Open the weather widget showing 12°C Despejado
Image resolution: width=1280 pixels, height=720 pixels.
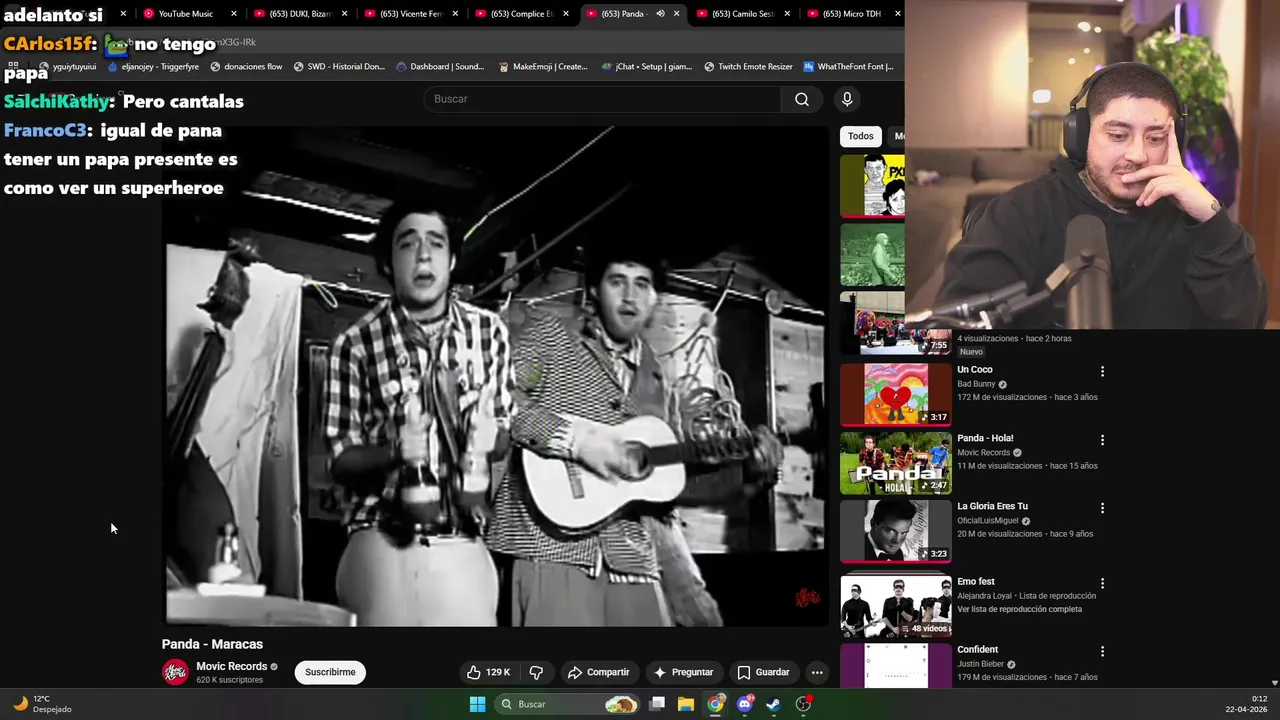coord(42,704)
